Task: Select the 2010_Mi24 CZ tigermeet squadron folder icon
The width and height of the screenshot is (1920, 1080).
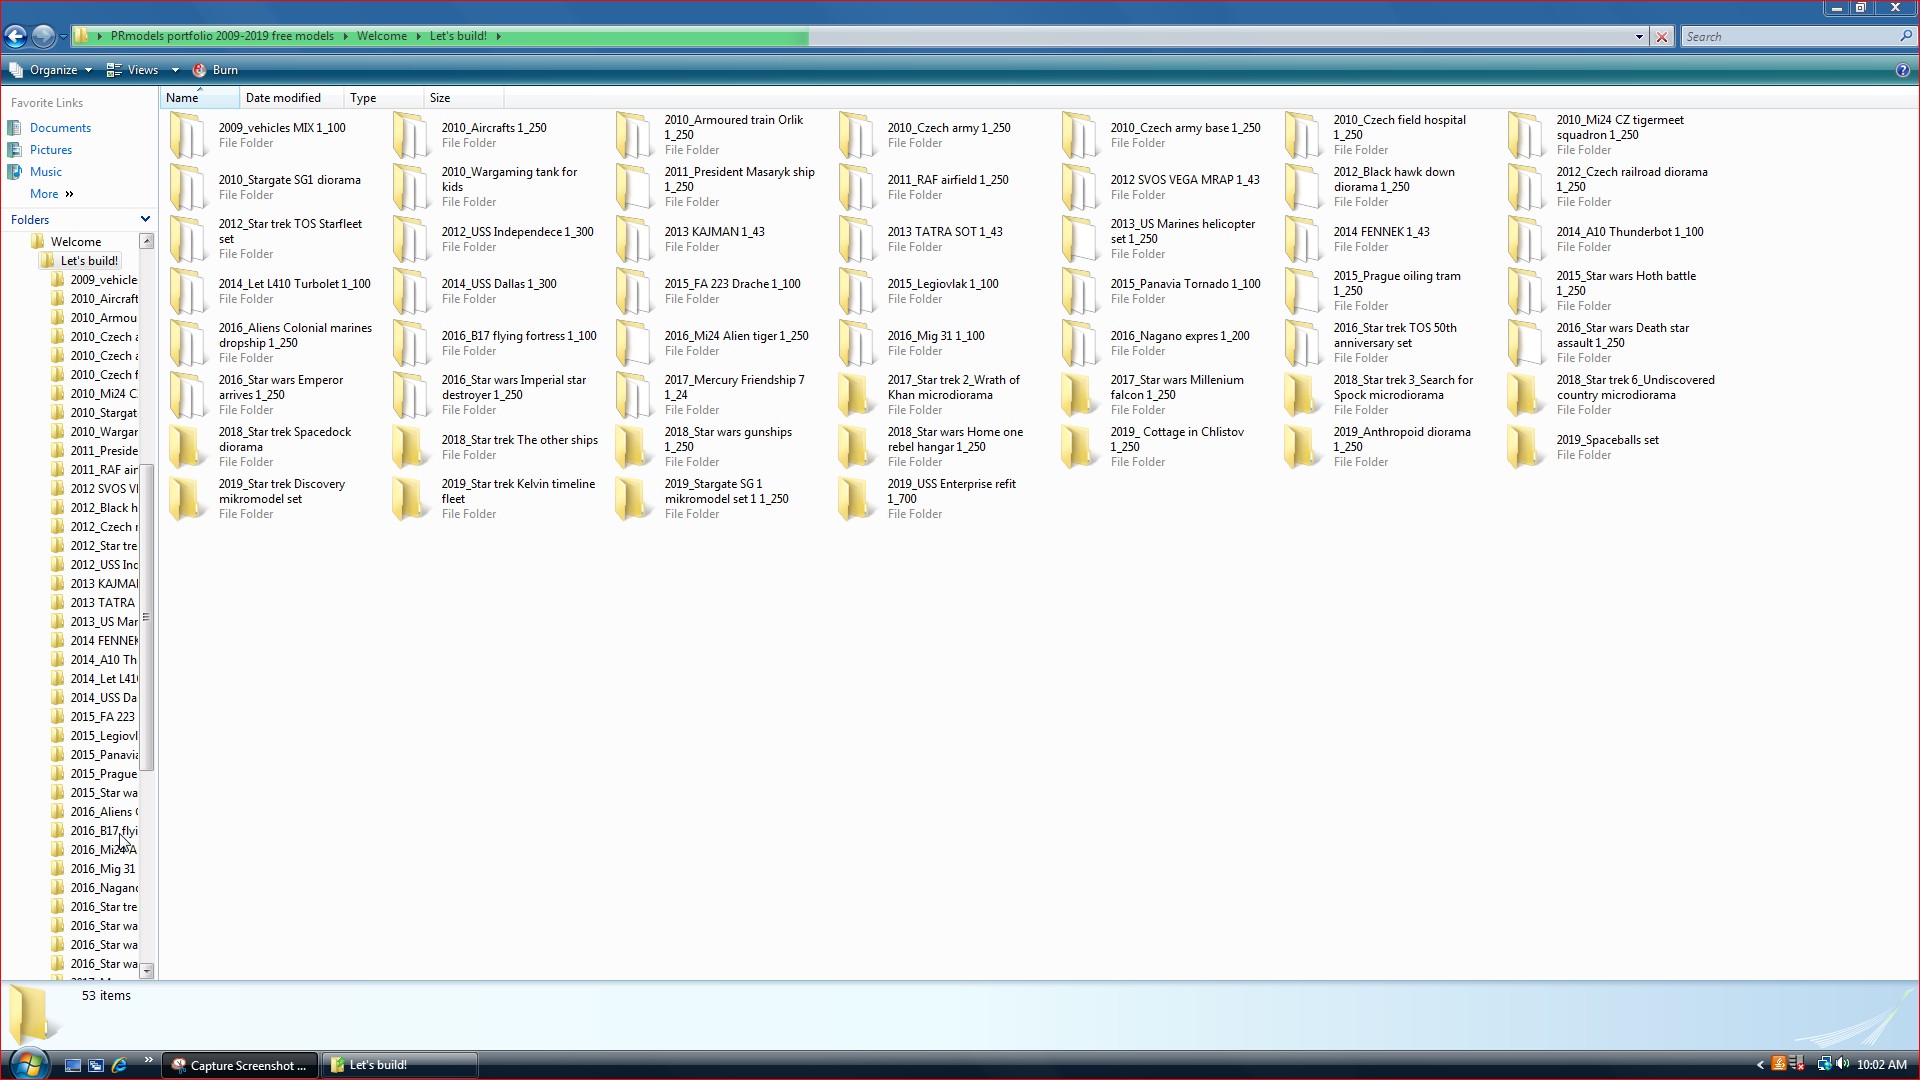Action: [1527, 135]
